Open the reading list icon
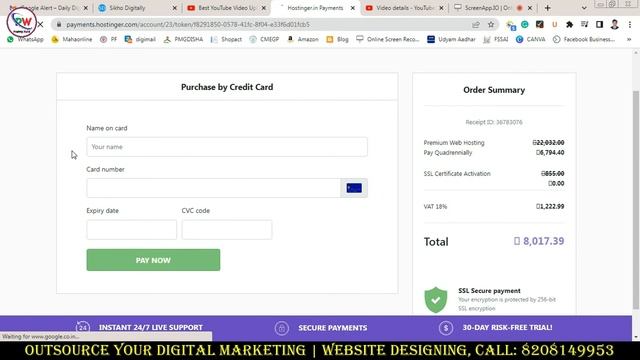 584,24
